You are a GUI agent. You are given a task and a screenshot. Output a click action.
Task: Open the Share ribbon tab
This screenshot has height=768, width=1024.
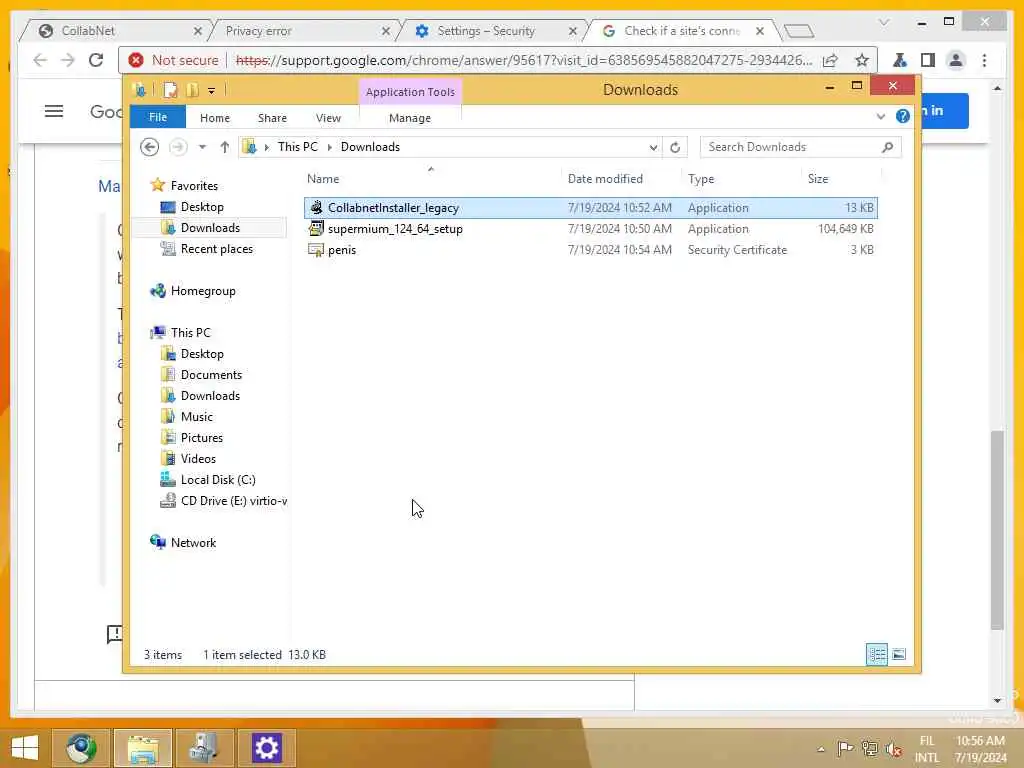pyautogui.click(x=272, y=118)
